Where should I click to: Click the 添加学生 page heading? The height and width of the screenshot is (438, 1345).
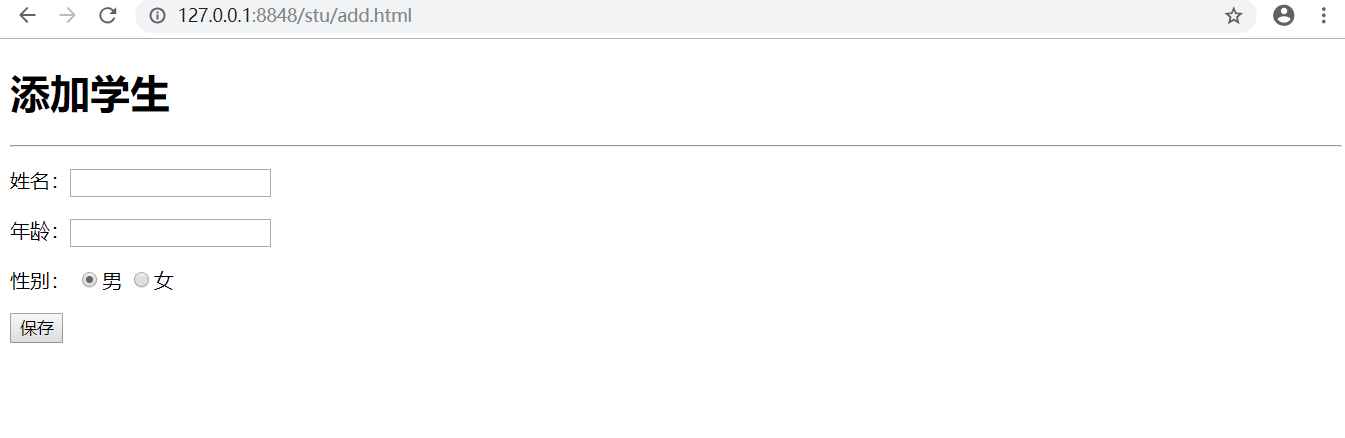coord(90,96)
